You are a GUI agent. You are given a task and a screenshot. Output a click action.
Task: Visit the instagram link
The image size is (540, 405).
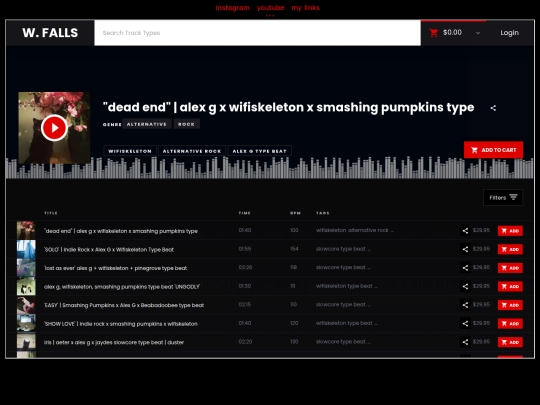[x=232, y=8]
